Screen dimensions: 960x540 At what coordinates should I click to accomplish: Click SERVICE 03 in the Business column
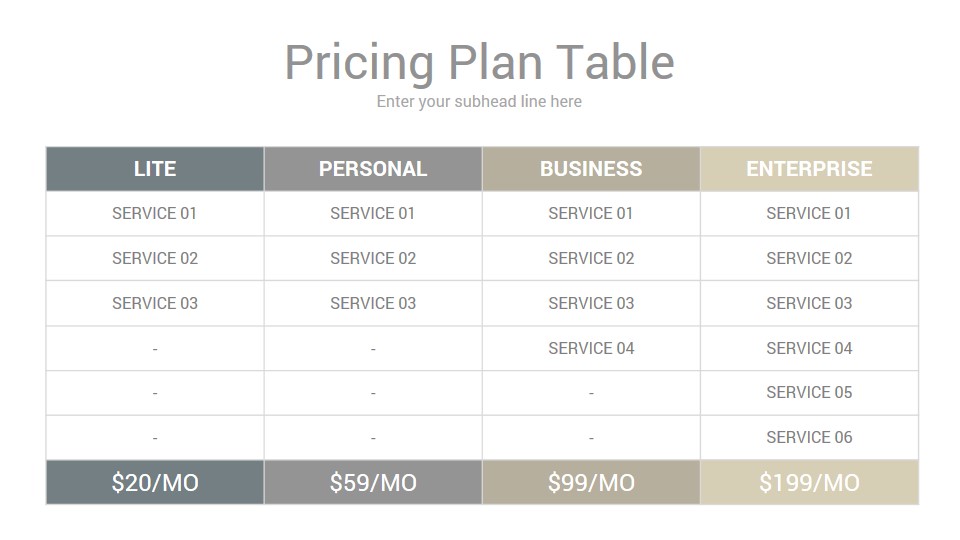(x=591, y=303)
